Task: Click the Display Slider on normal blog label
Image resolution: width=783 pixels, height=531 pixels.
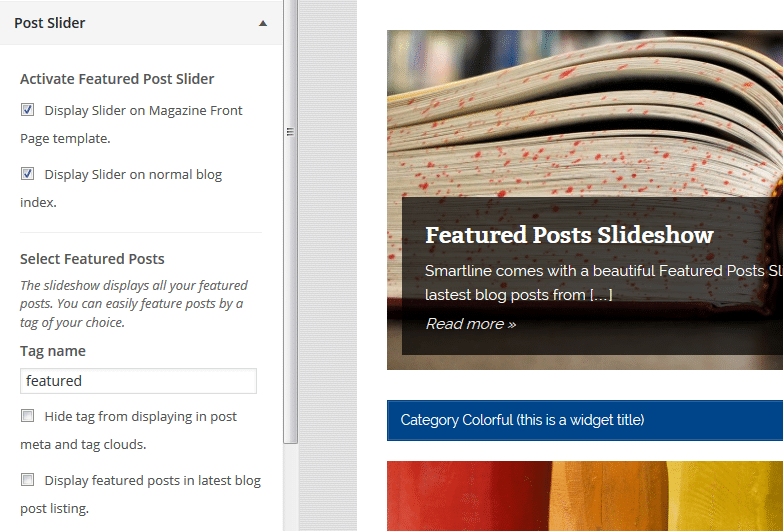Action: point(133,174)
